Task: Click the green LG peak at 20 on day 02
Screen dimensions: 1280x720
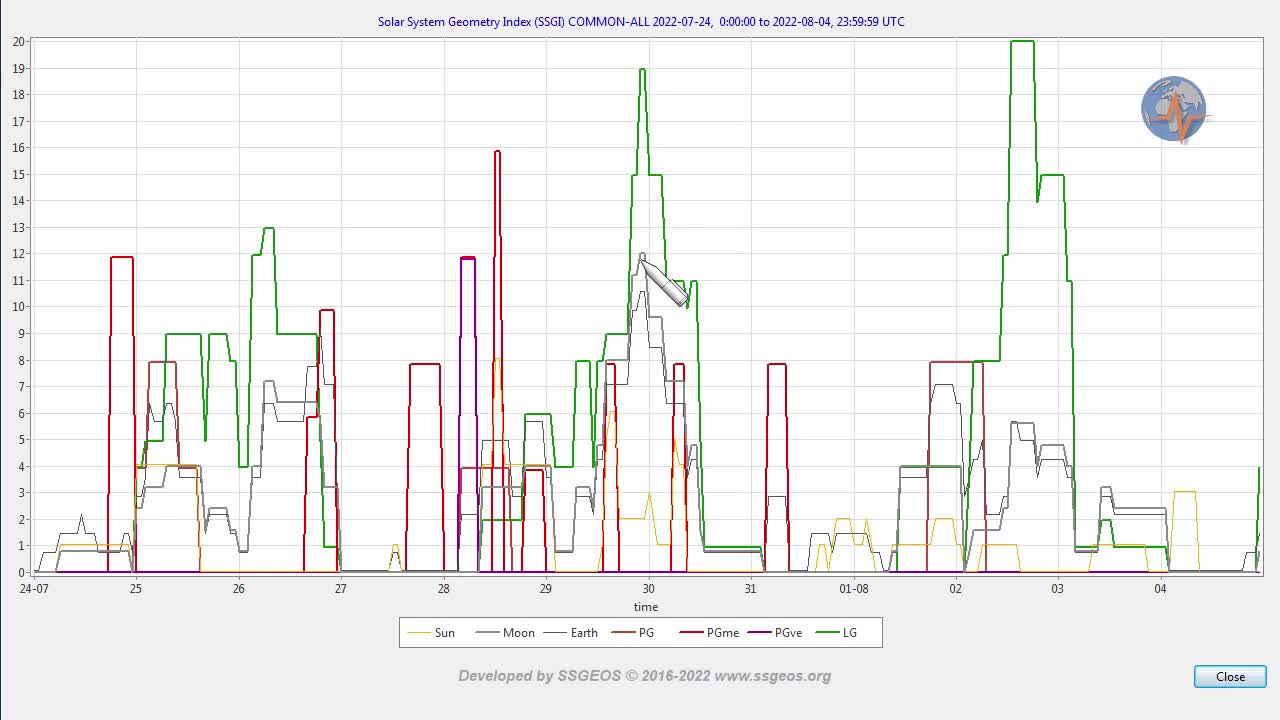Action: [x=1022, y=42]
